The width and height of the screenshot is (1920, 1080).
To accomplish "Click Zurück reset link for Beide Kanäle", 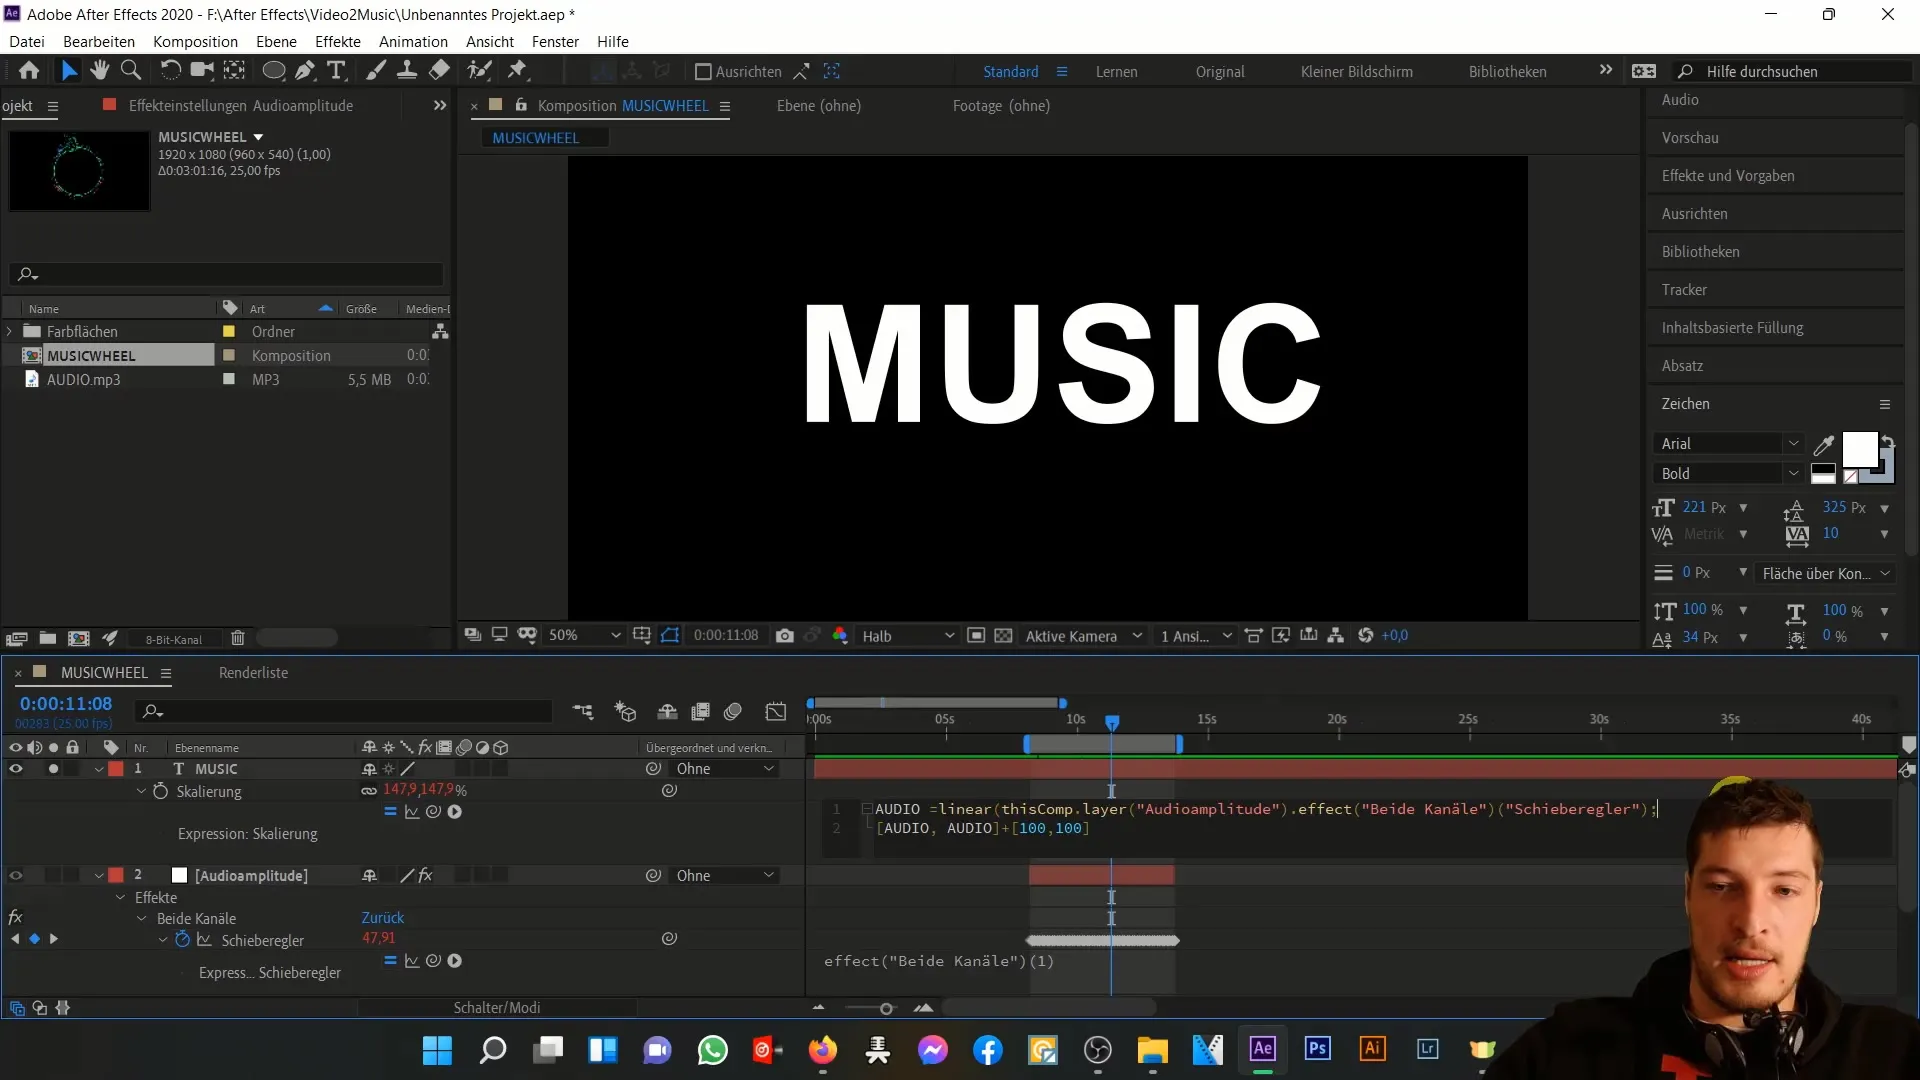I will point(383,918).
